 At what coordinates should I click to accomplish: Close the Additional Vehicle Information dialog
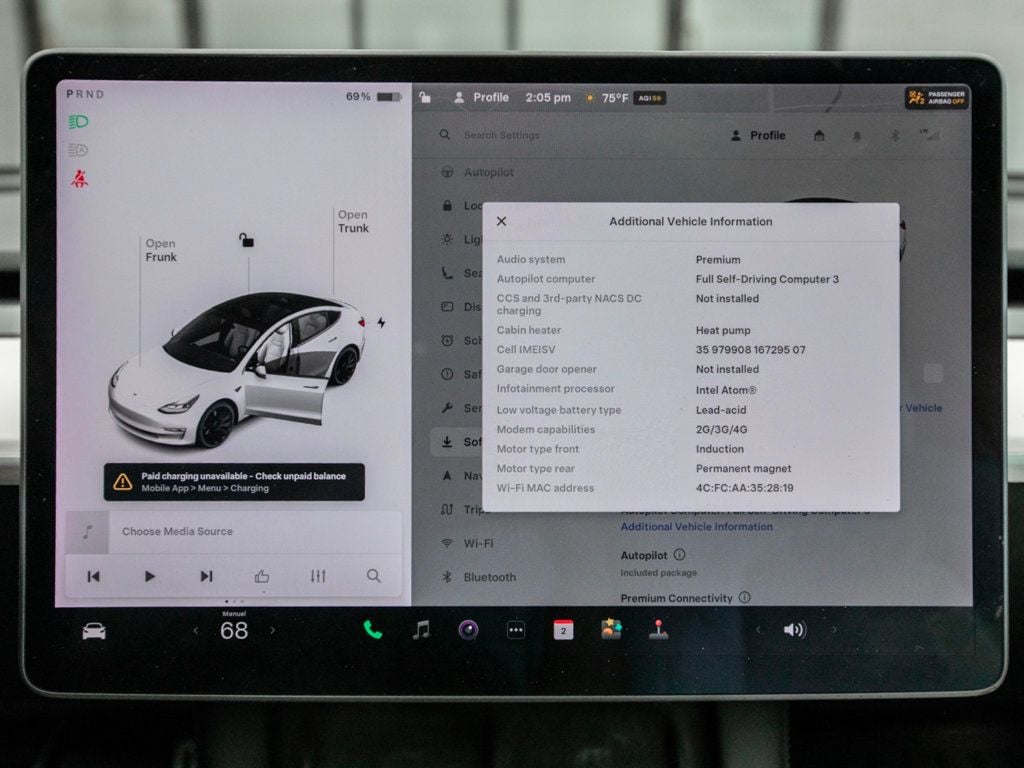pyautogui.click(x=501, y=221)
